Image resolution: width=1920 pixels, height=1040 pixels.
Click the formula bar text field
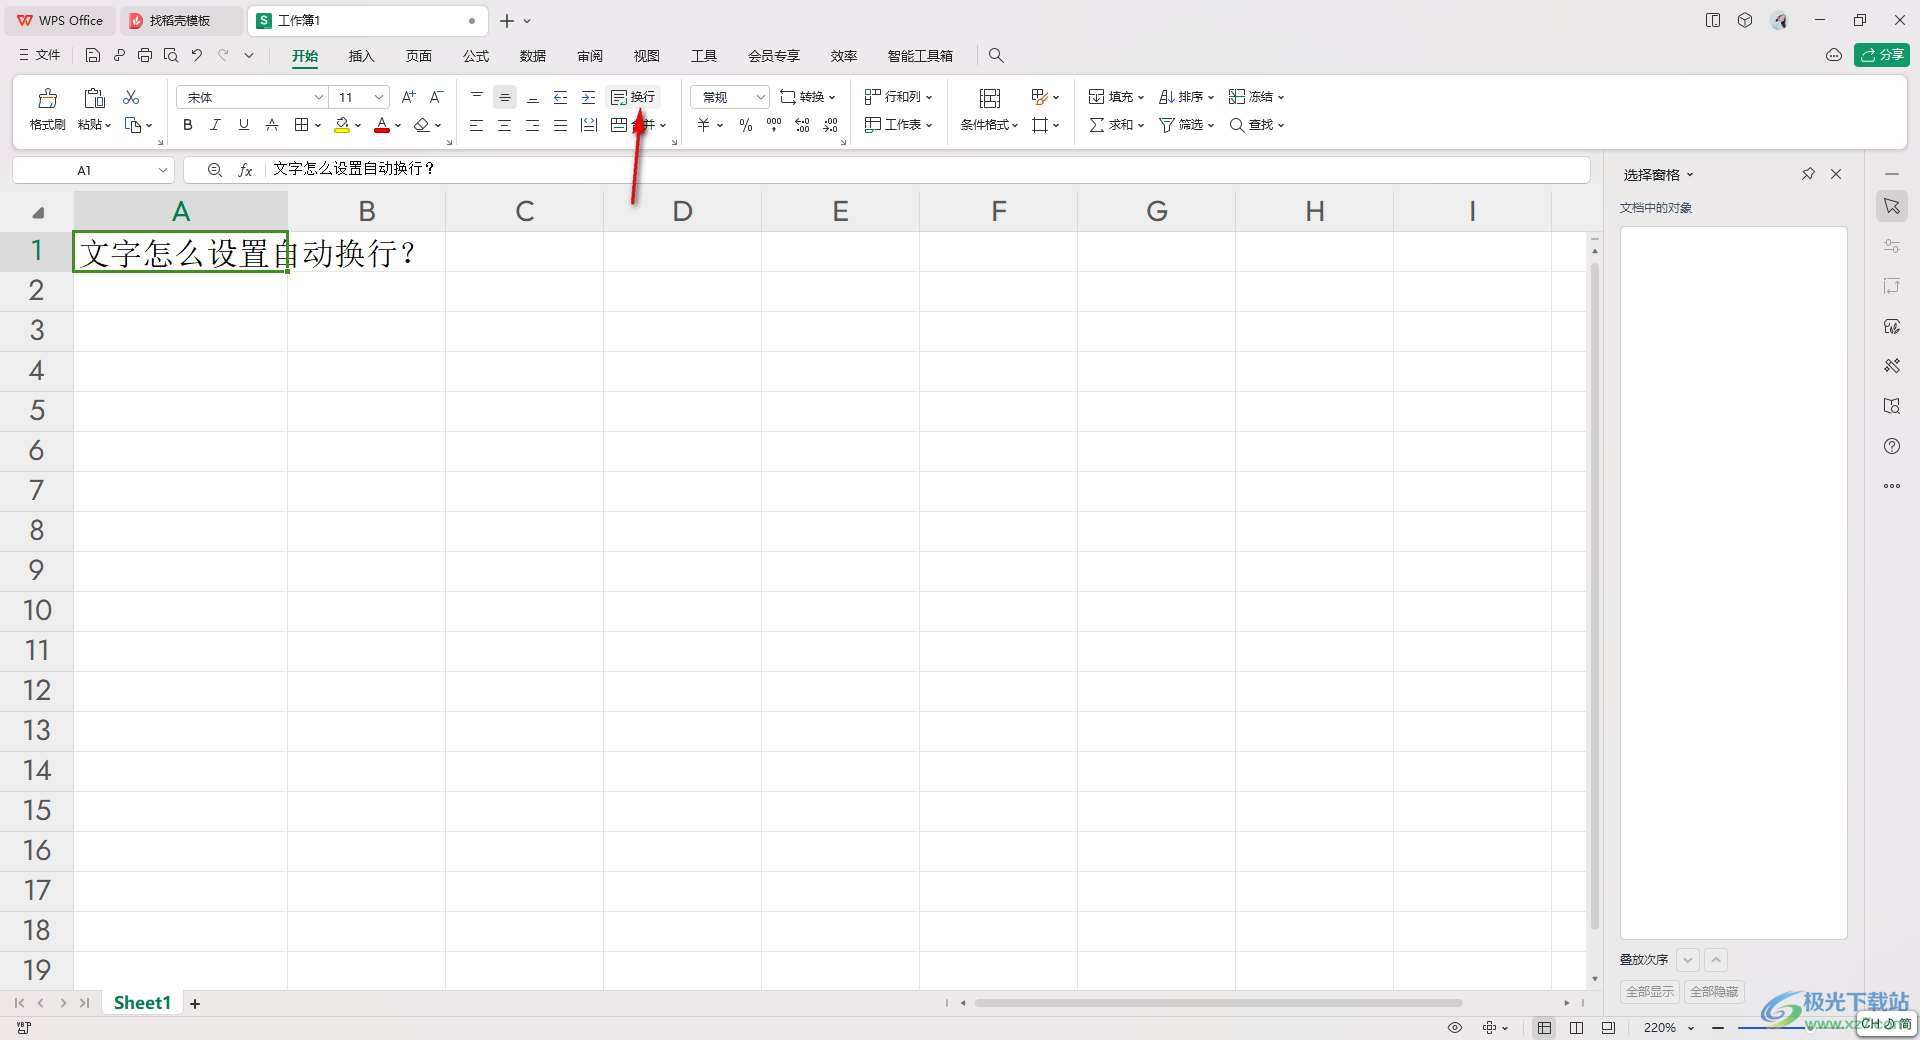[x=925, y=170]
